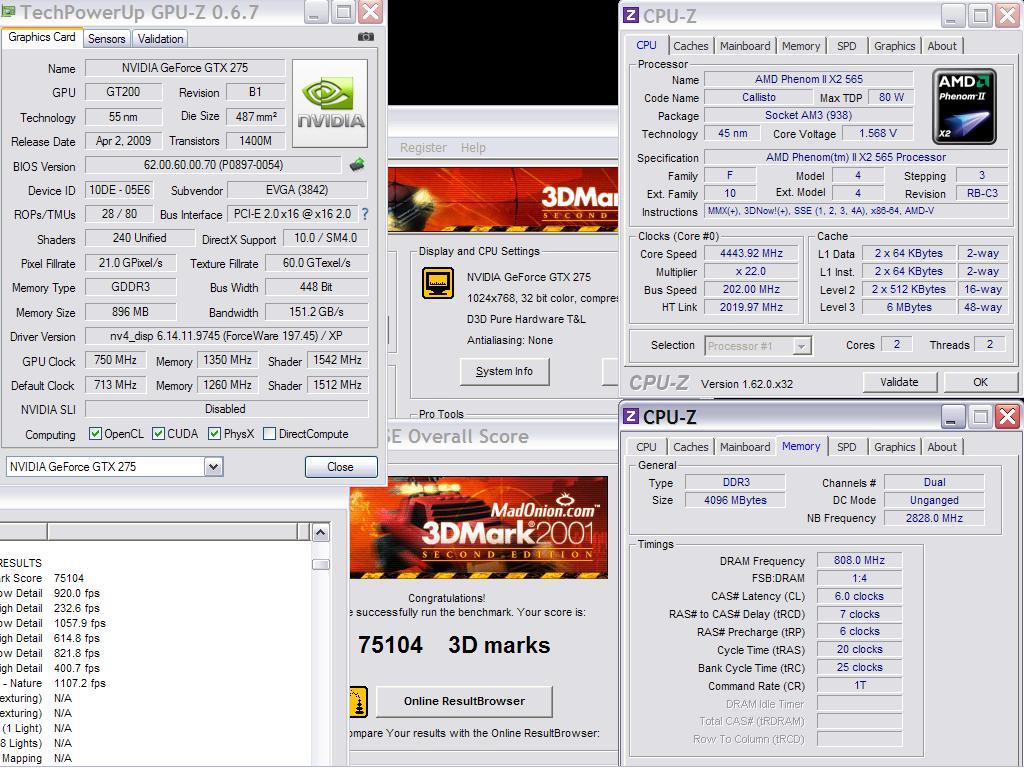The width and height of the screenshot is (1024, 768).
Task: Click the Bandwidth 151.2 GB/s field
Action: point(316,312)
